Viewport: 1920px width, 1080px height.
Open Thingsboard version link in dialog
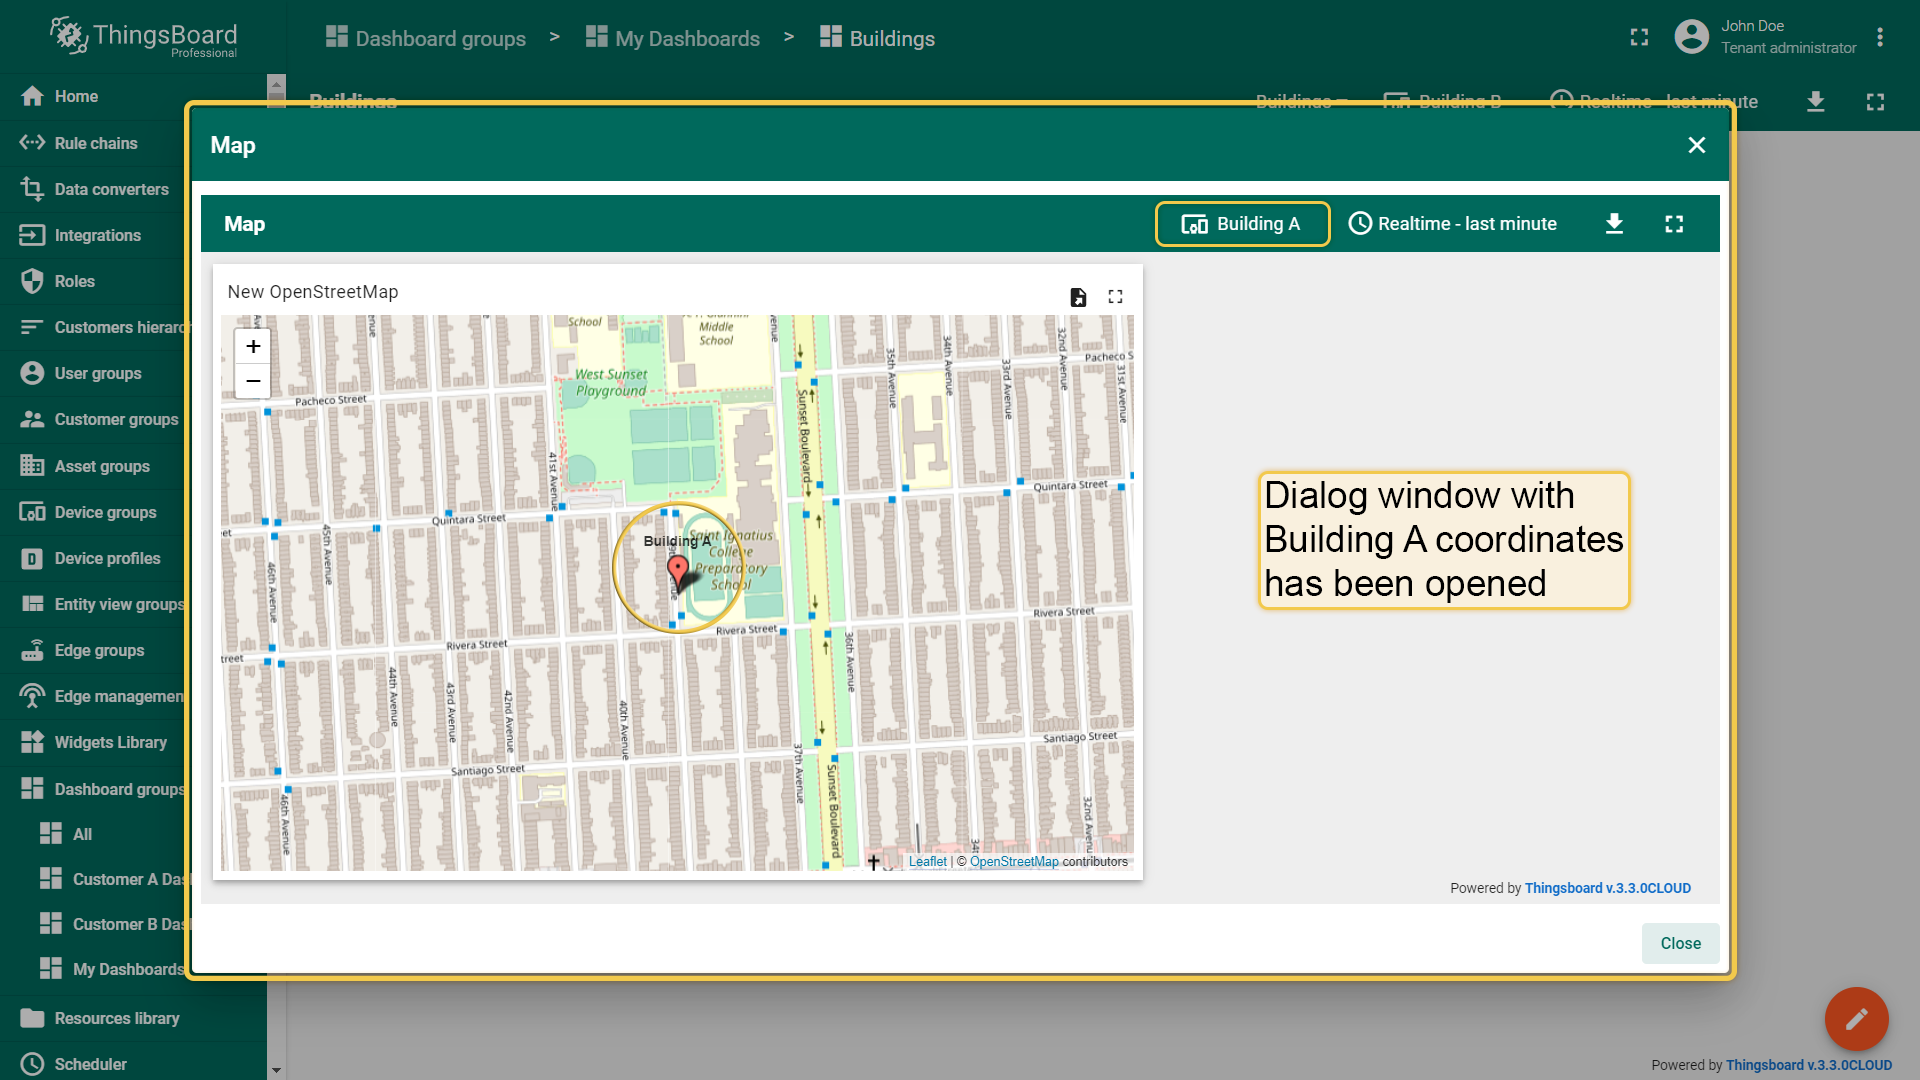1607,888
